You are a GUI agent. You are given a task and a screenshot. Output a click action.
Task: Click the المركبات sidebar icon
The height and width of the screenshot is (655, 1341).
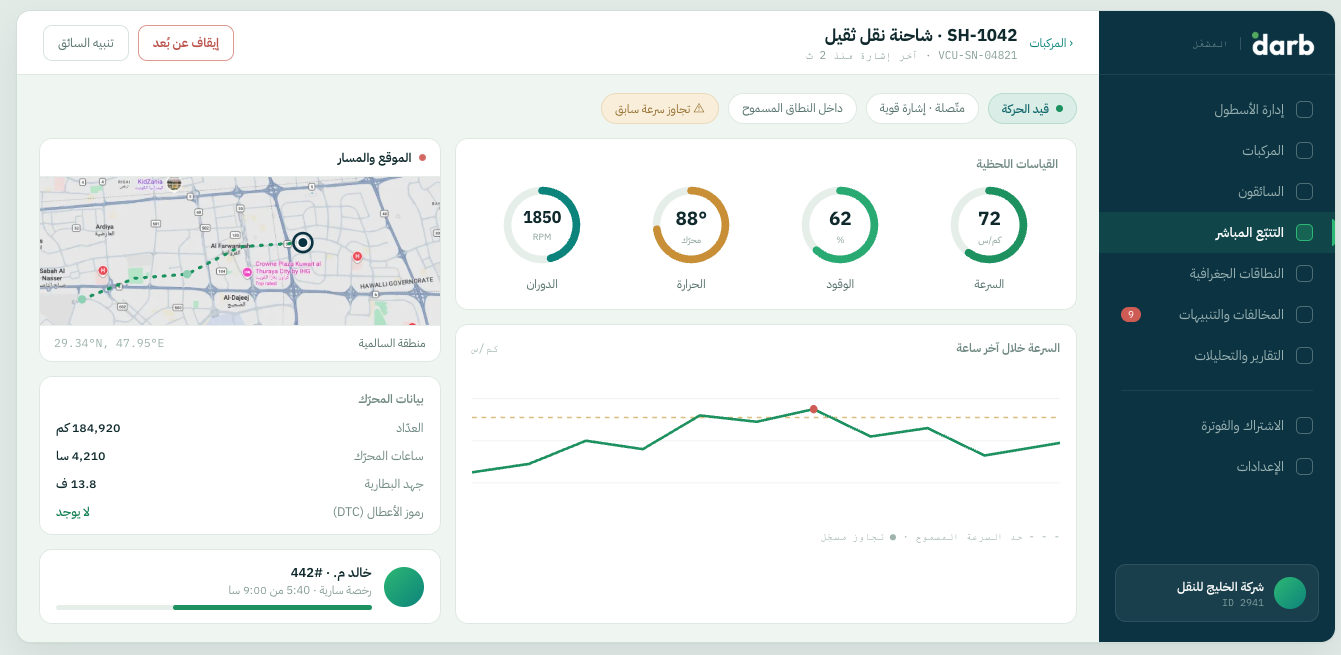1304,151
